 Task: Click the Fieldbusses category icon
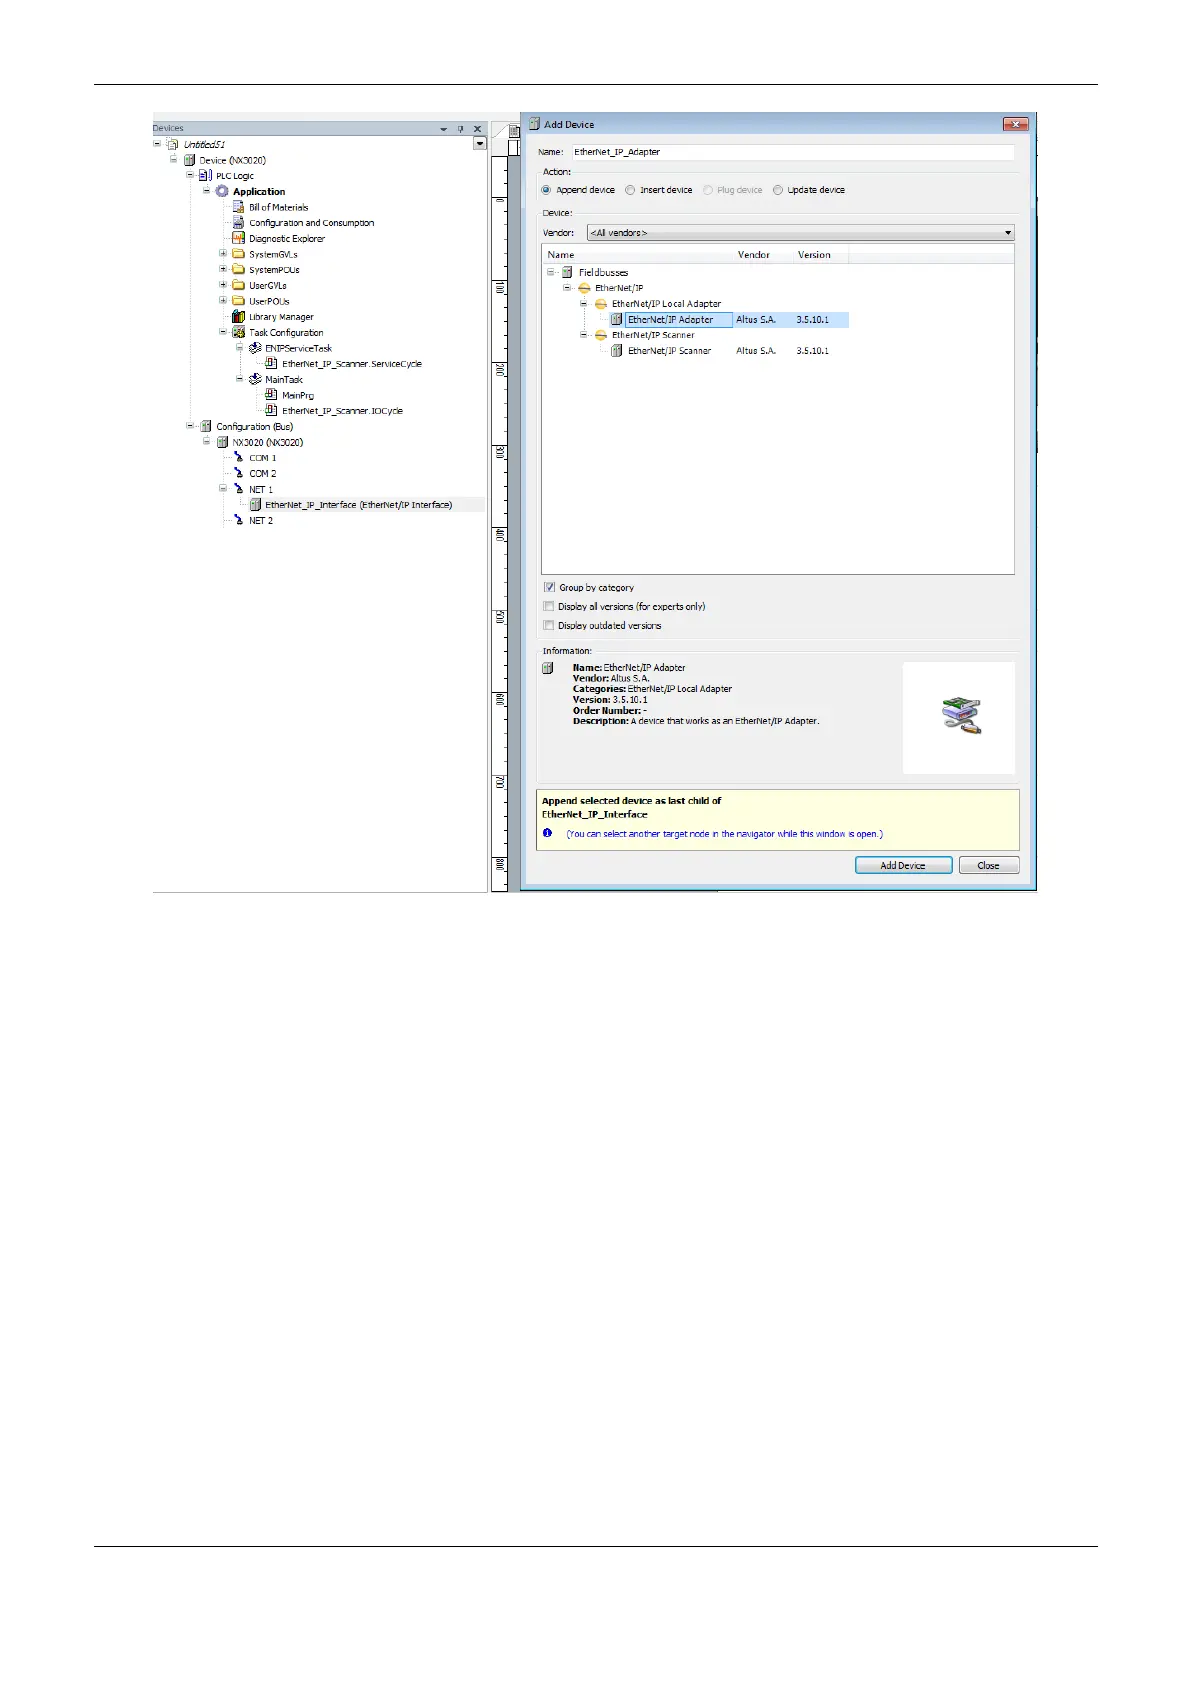(567, 272)
